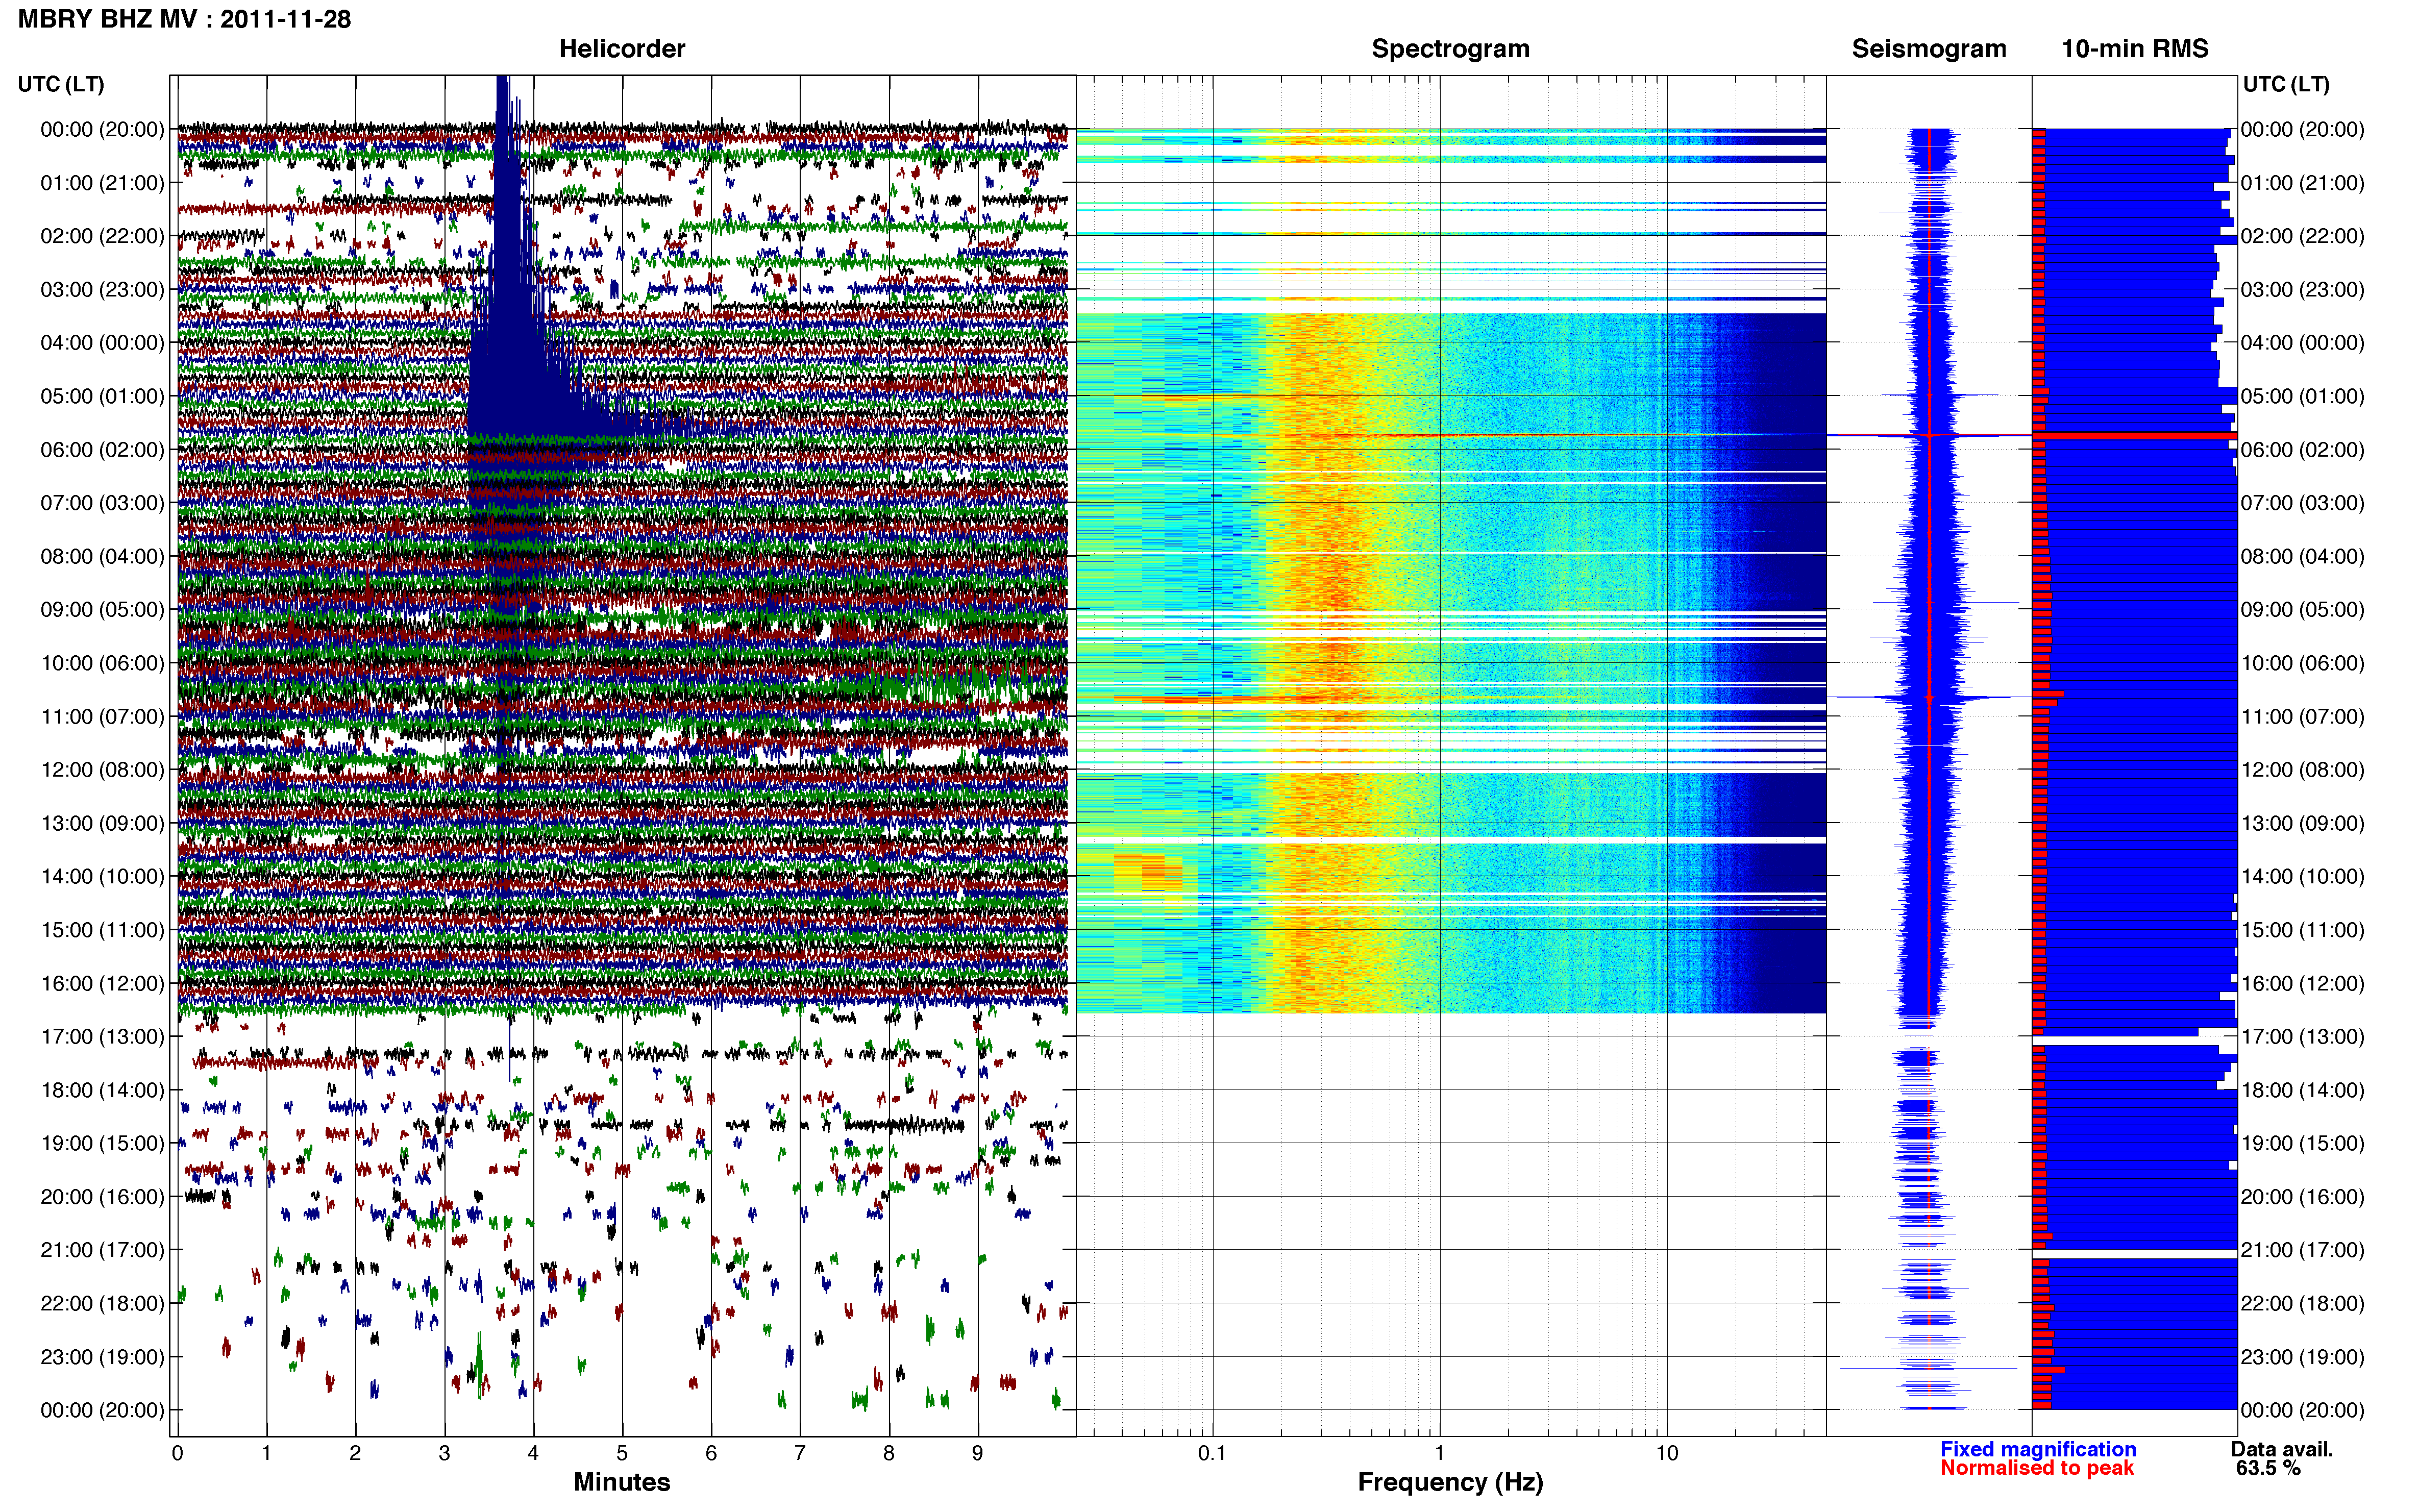Click left time label '23:00 (19:00)'
2419x1512 pixels.
coord(102,1357)
